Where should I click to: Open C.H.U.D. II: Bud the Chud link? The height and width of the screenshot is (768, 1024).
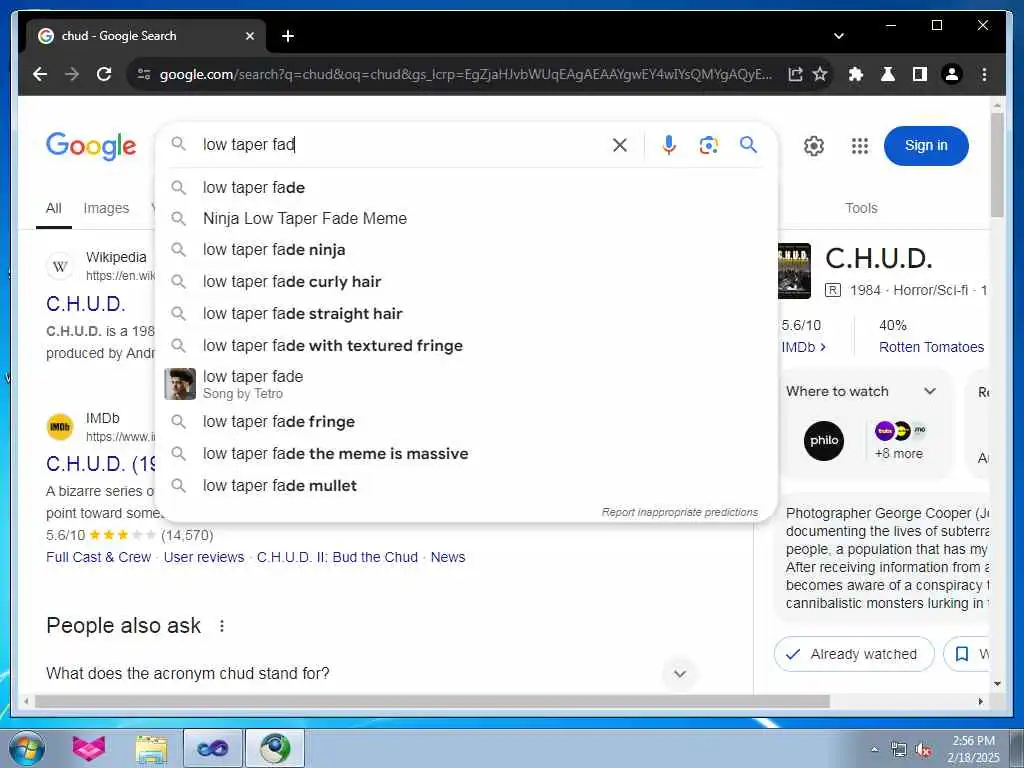point(337,557)
